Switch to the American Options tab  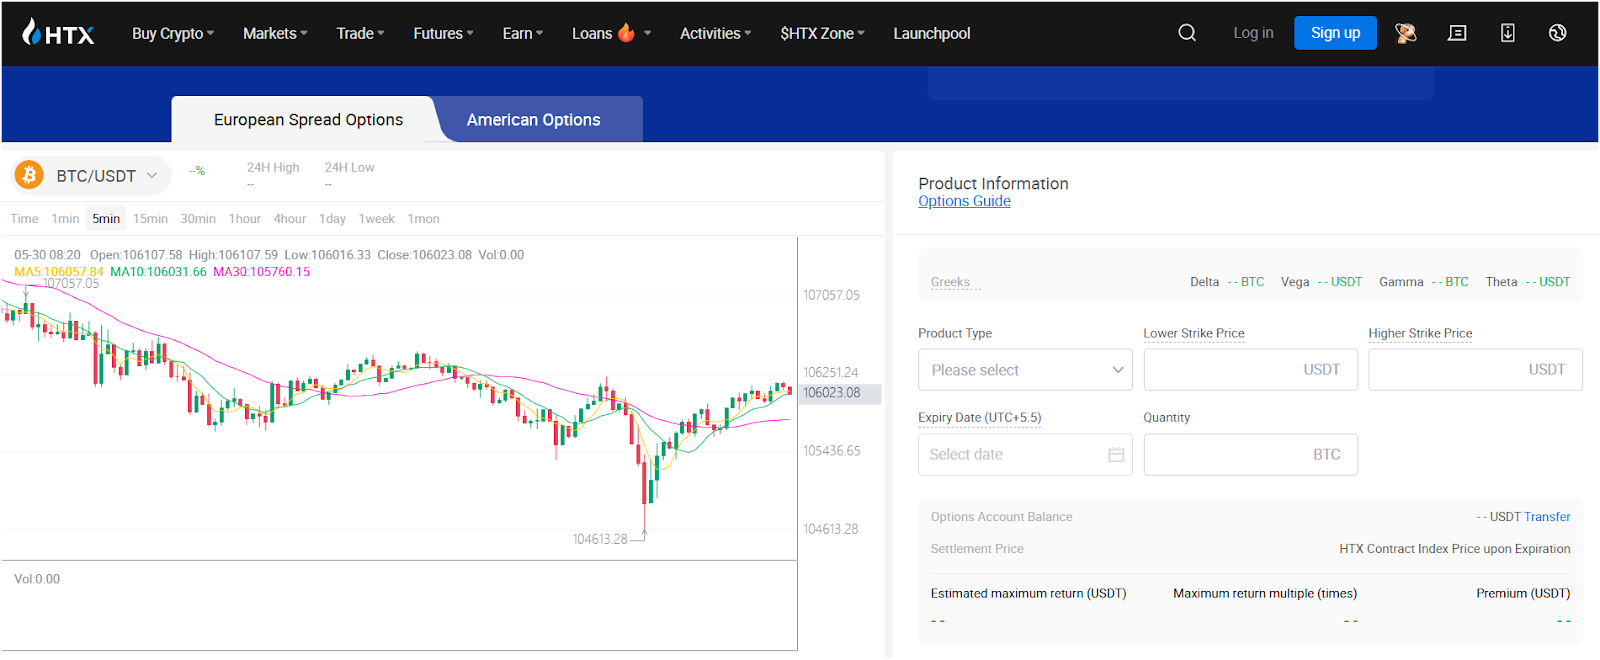coord(533,120)
